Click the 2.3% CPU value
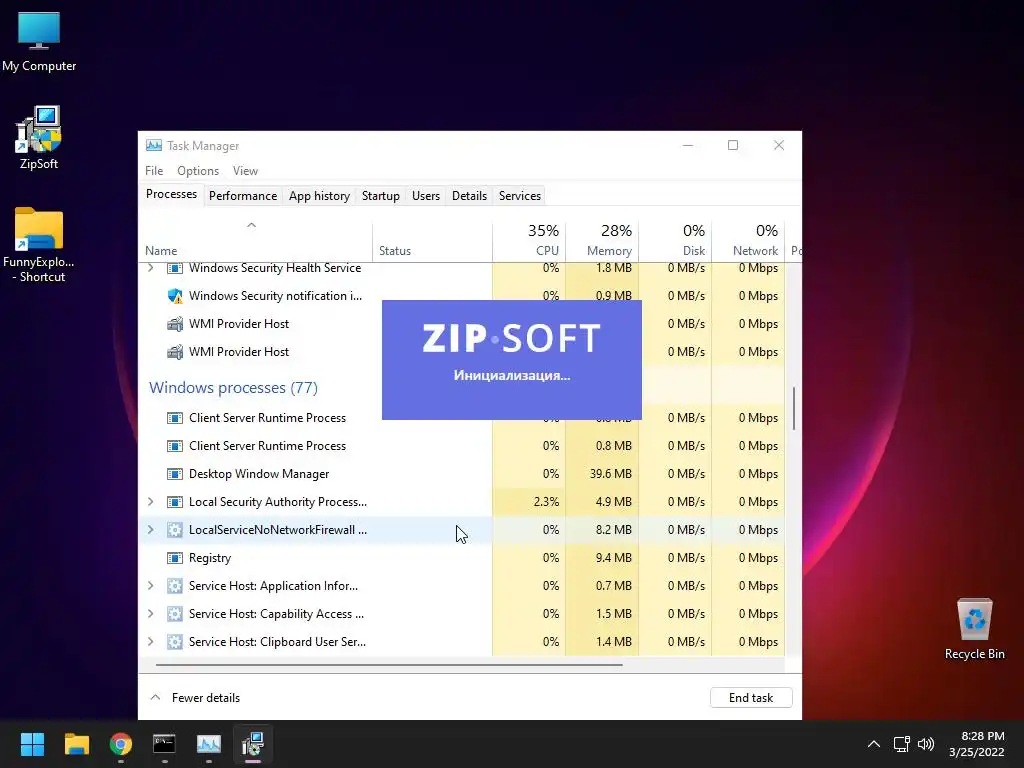 [546, 502]
